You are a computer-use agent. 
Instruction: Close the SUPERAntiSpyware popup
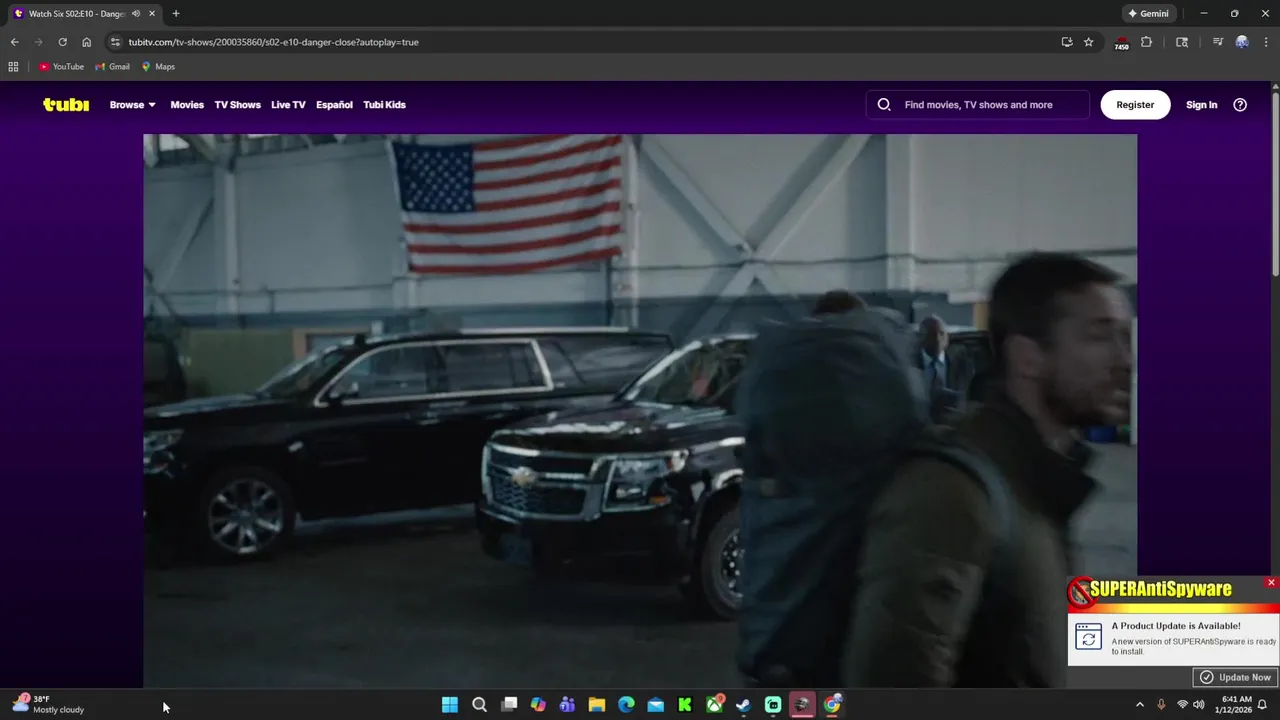tap(1271, 582)
